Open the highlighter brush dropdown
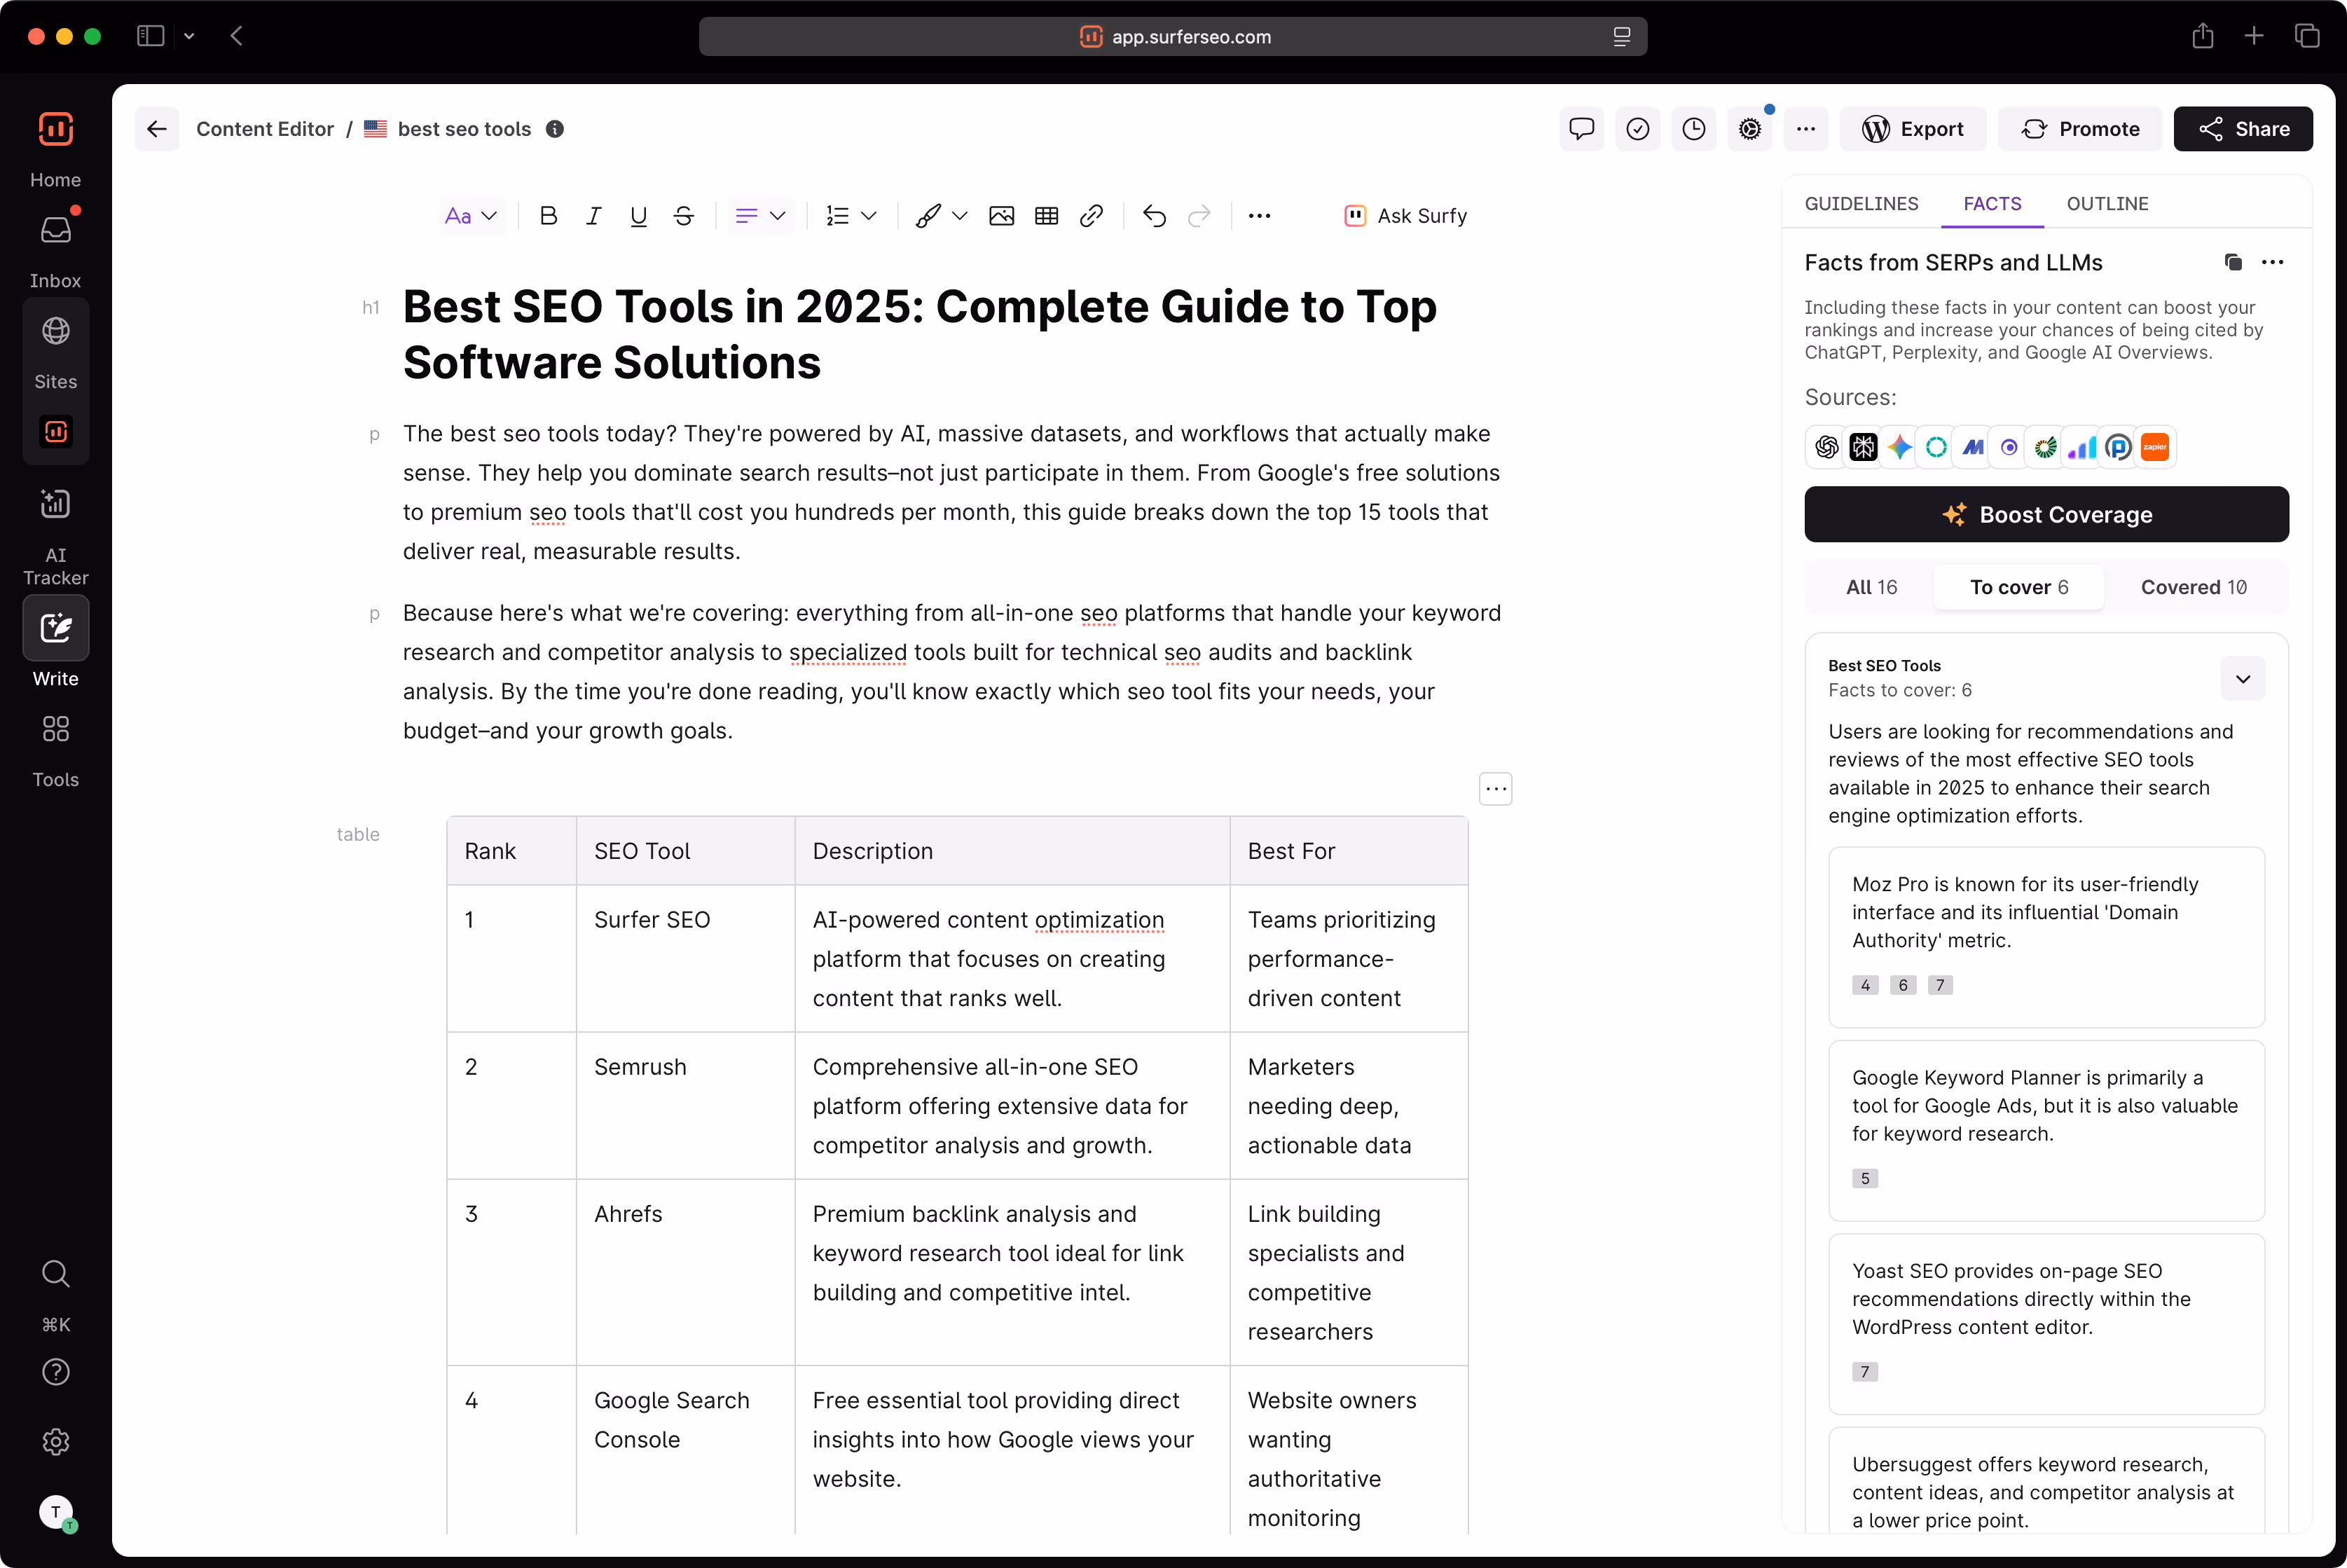 coord(941,216)
